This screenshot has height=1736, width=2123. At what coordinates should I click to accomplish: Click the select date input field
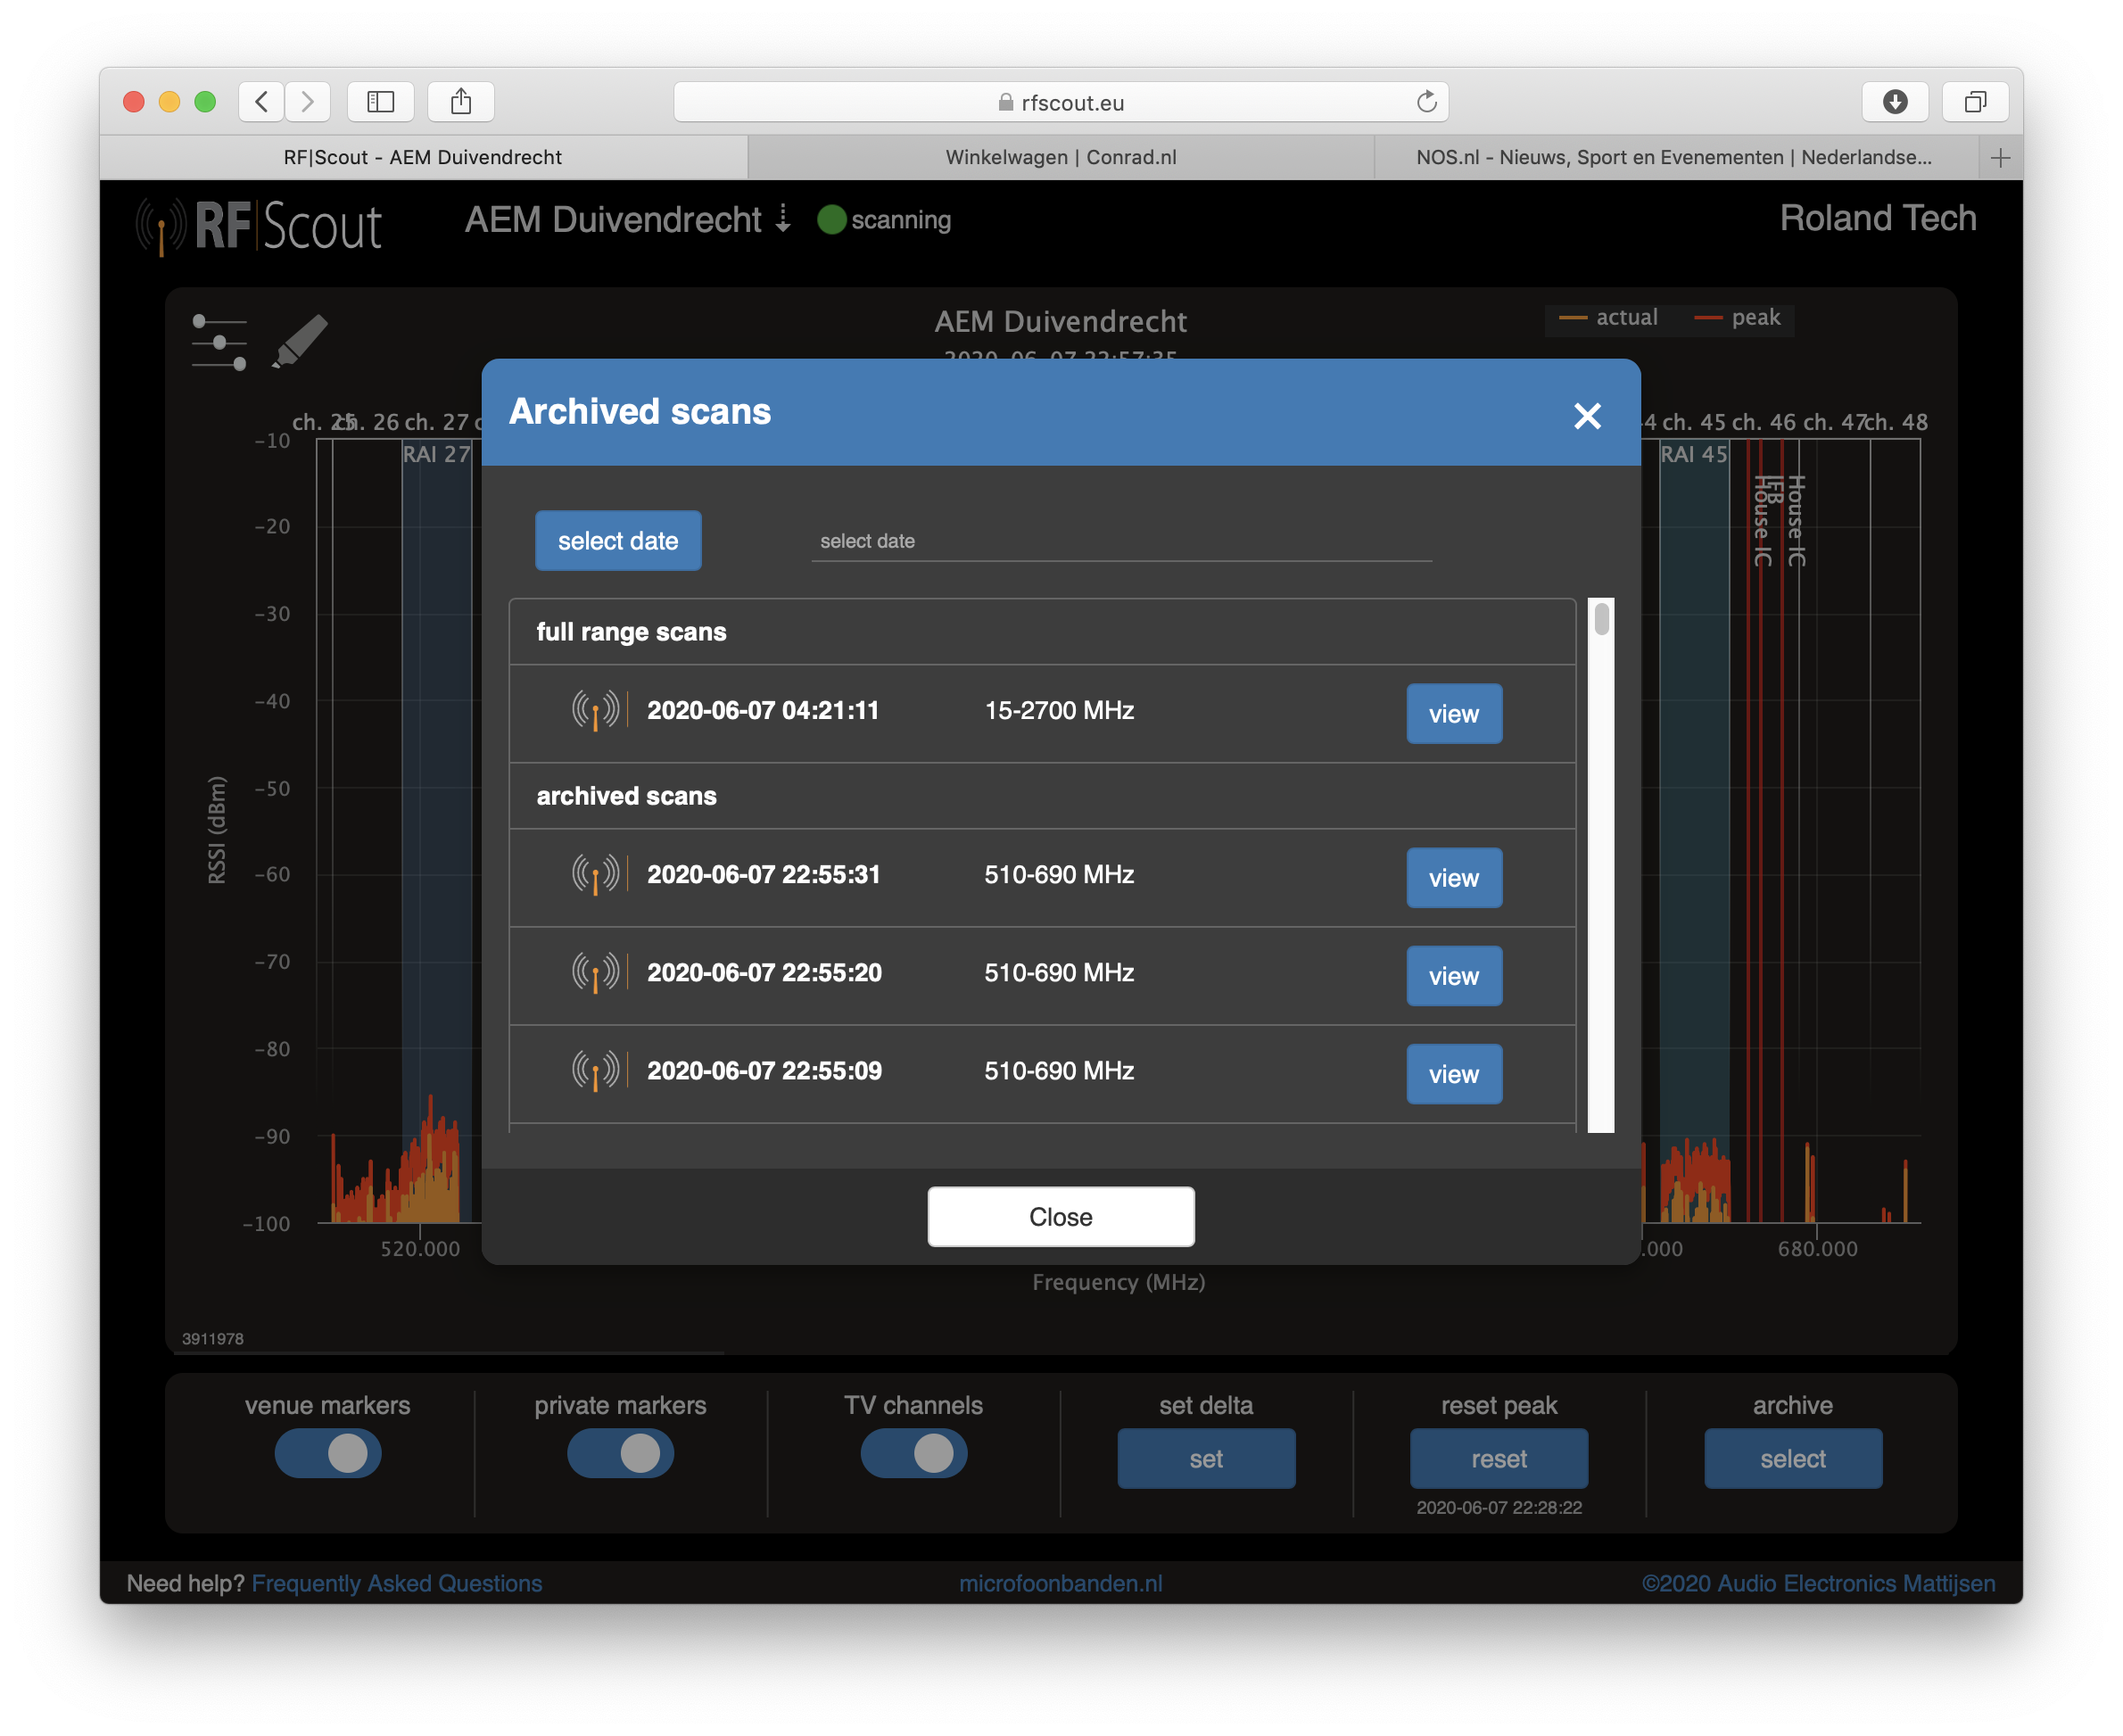[x=1121, y=541]
